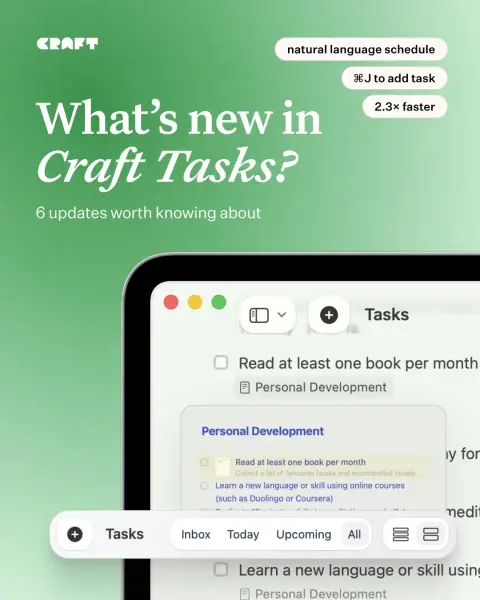
Task: Check 'Learn a new language or skill' task
Action: 221,569
